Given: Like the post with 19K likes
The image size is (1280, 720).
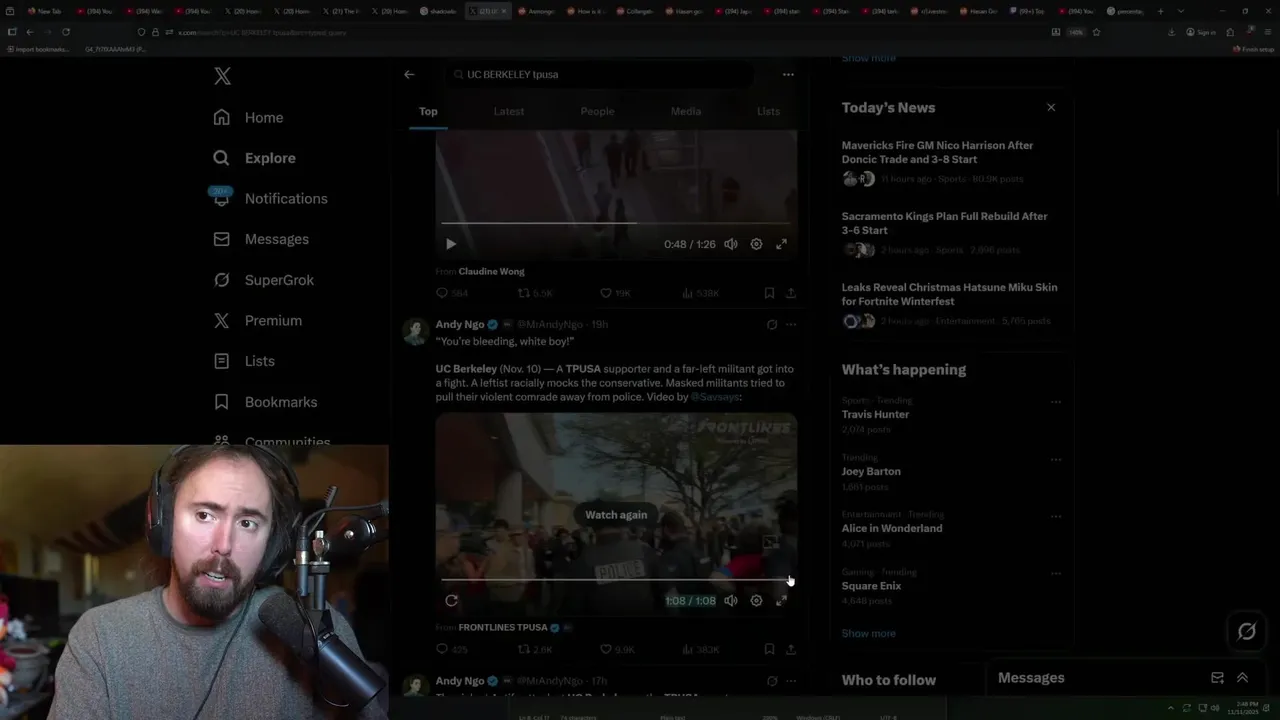Looking at the screenshot, I should (615, 293).
